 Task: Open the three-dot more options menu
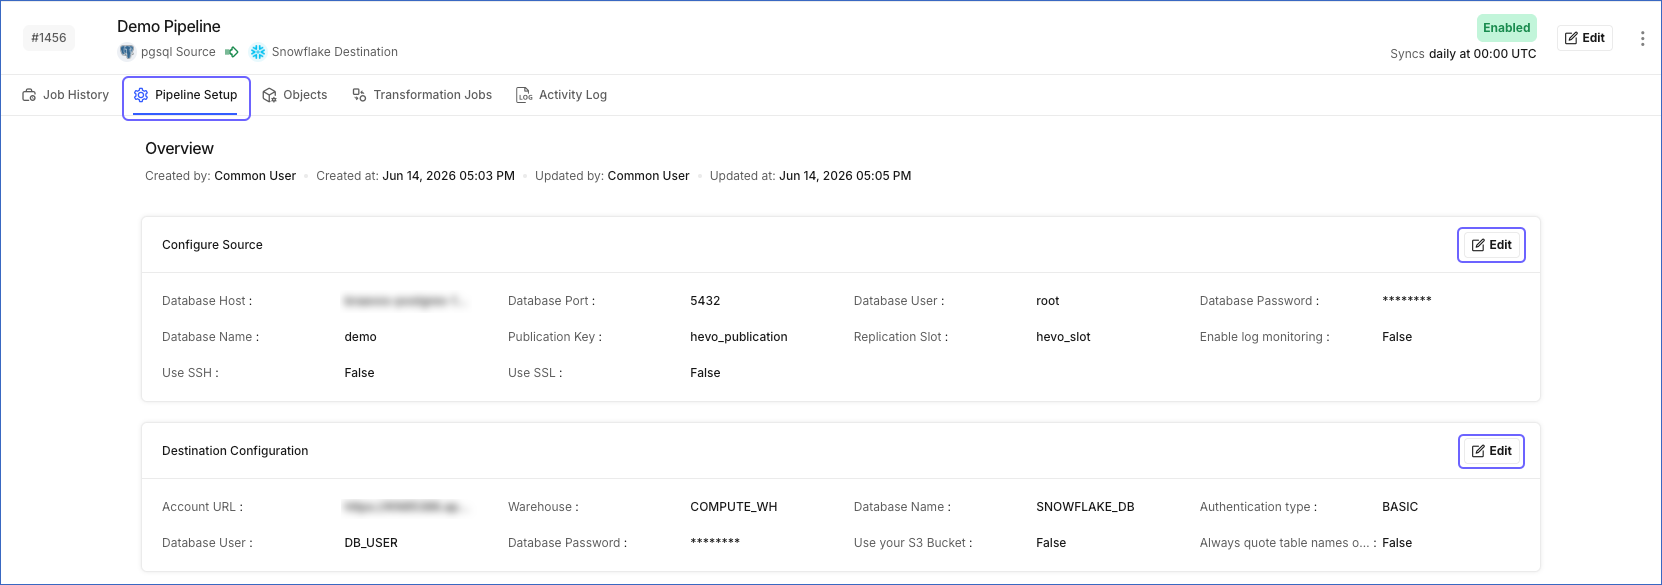pos(1642,38)
